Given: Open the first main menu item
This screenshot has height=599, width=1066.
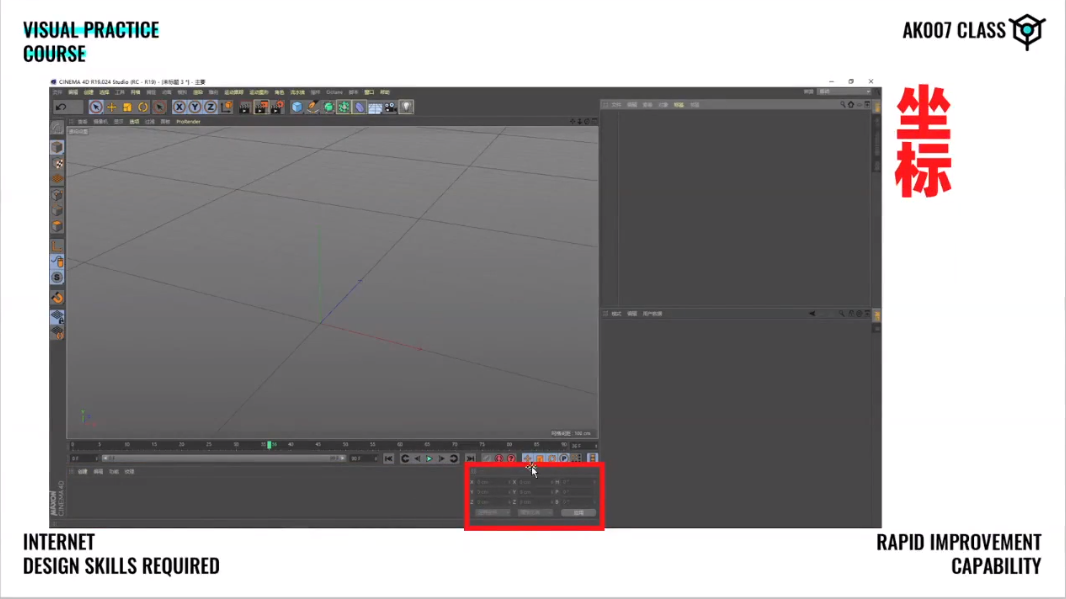Looking at the screenshot, I should point(57,92).
